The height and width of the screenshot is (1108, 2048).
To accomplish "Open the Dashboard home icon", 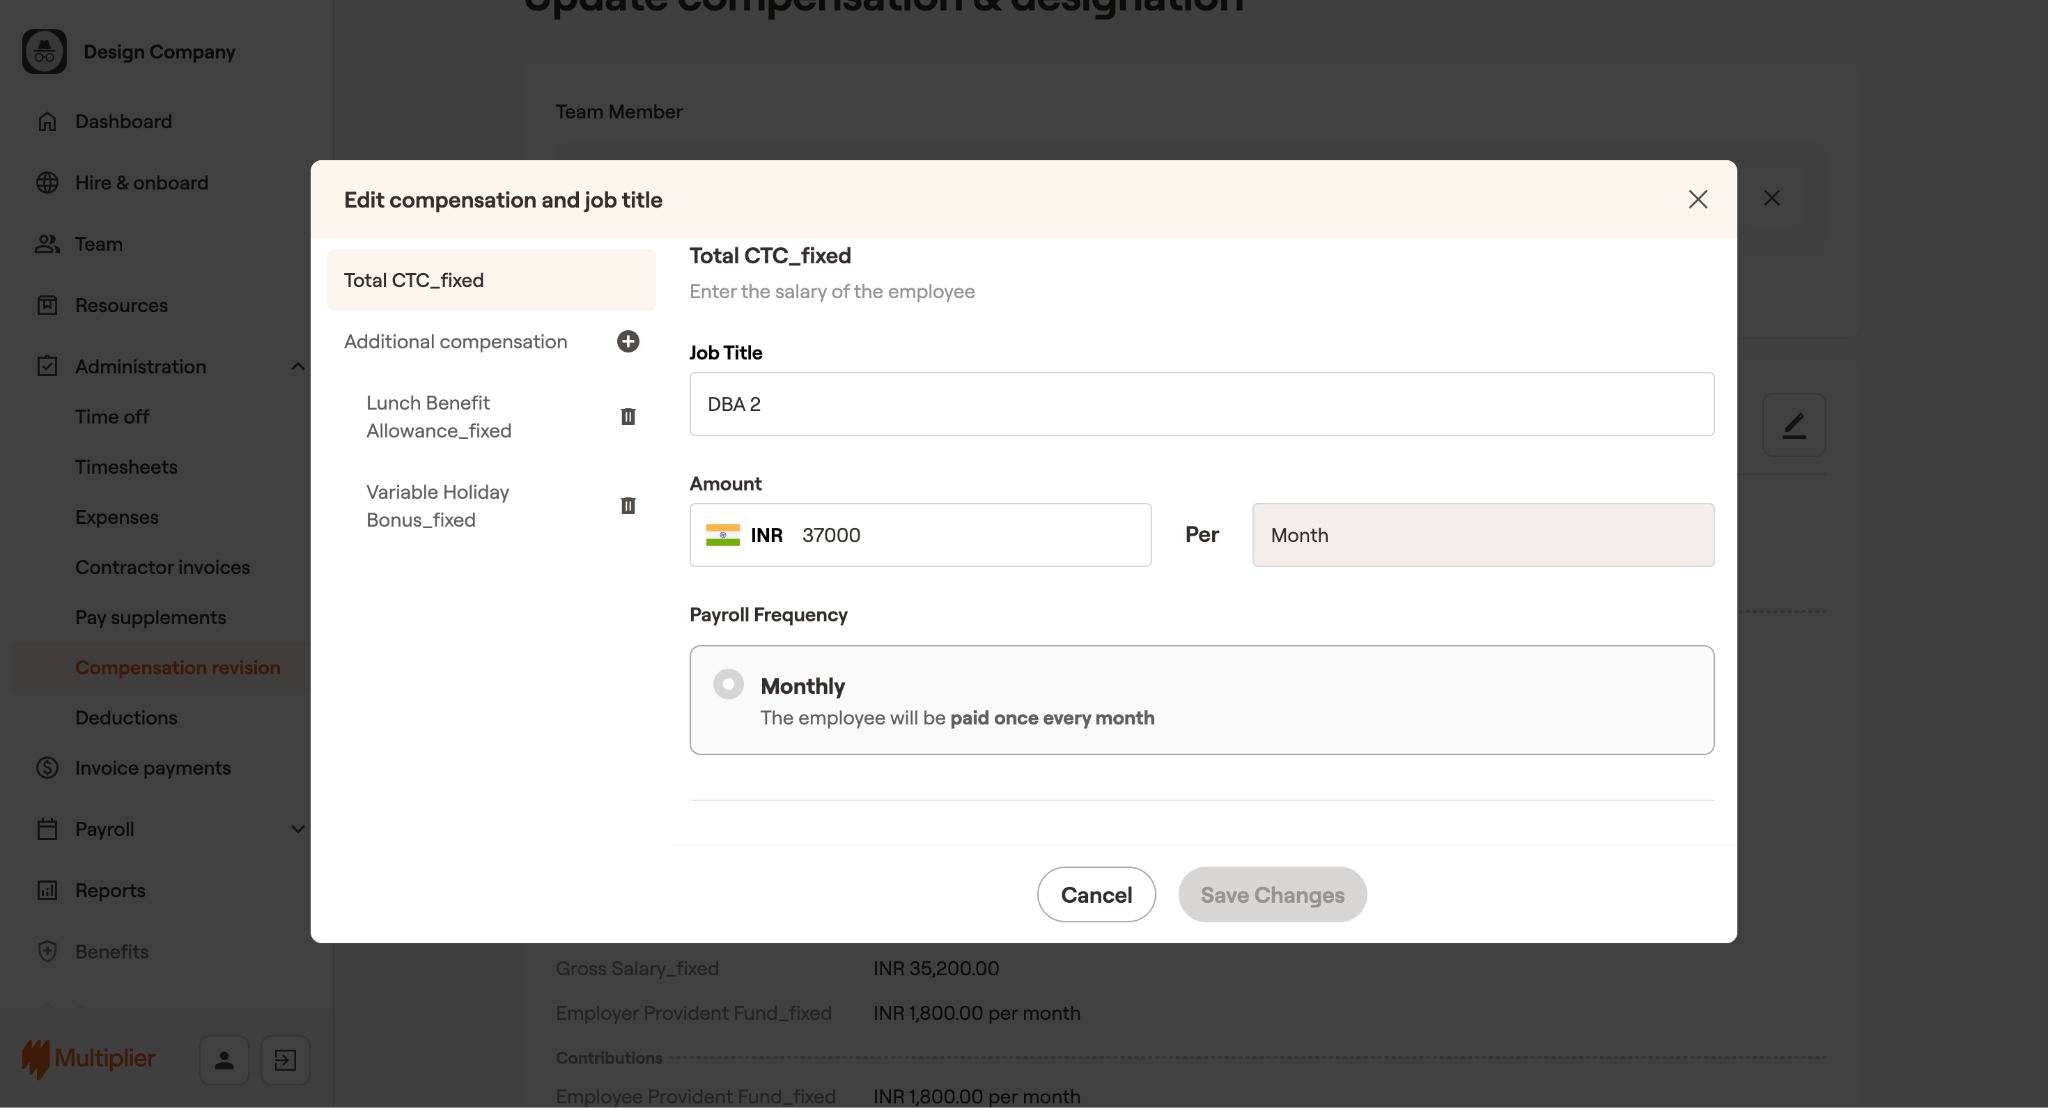I will tap(47, 121).
